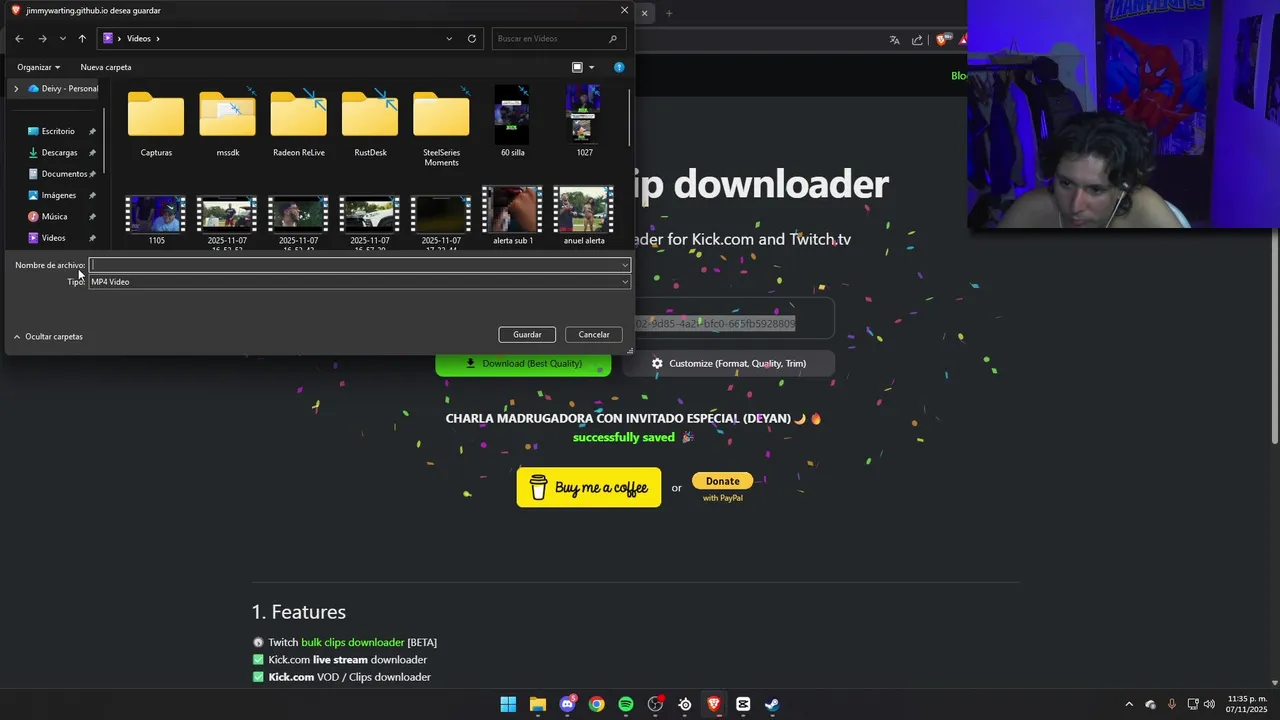Open Customize (Format, Quality, Trim) options
Screen dimensions: 1280x720
[728, 363]
